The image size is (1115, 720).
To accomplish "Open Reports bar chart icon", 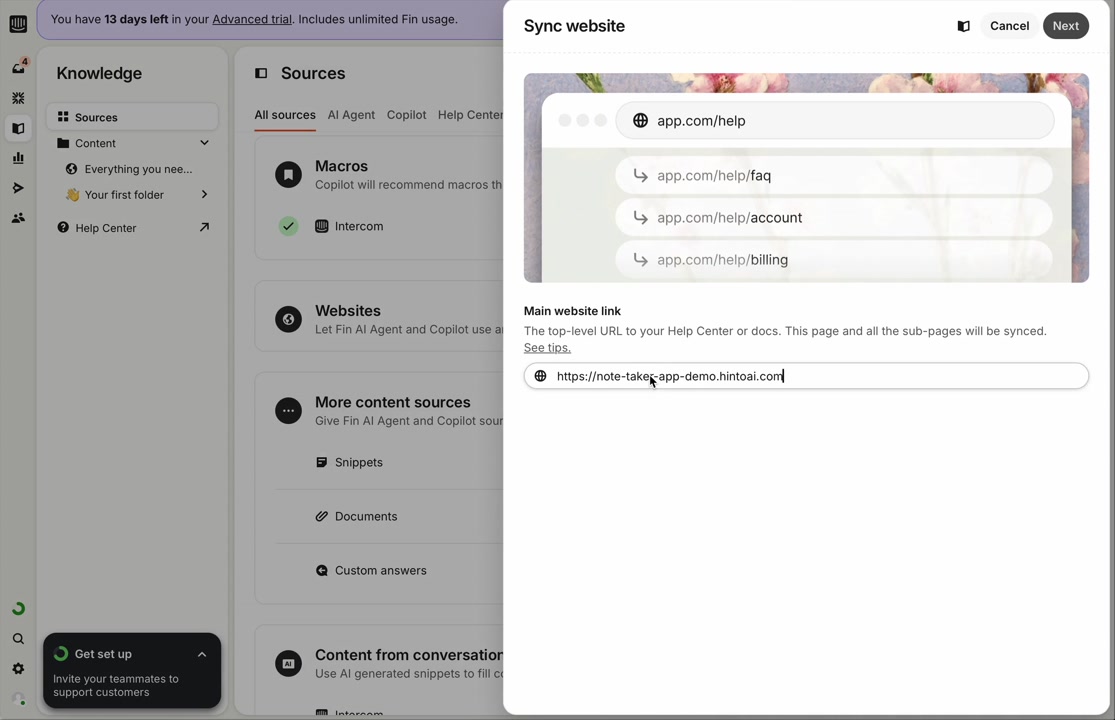I will click(18, 158).
